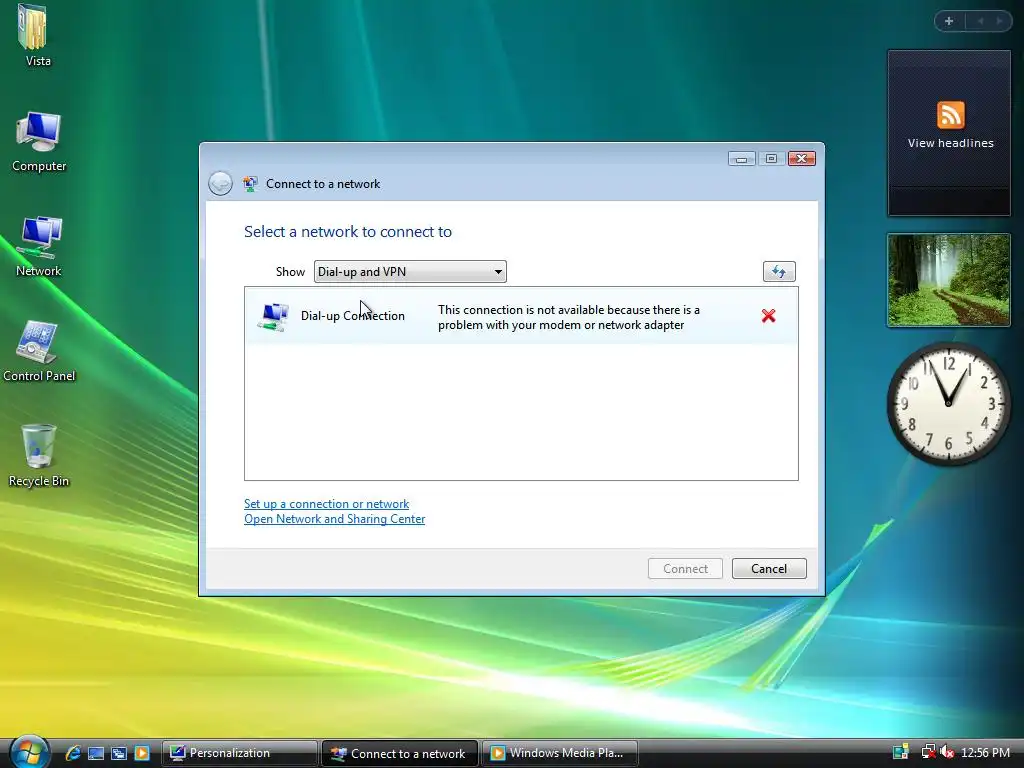Click the disabled Connect button
The width and height of the screenshot is (1024, 768).
pos(685,568)
